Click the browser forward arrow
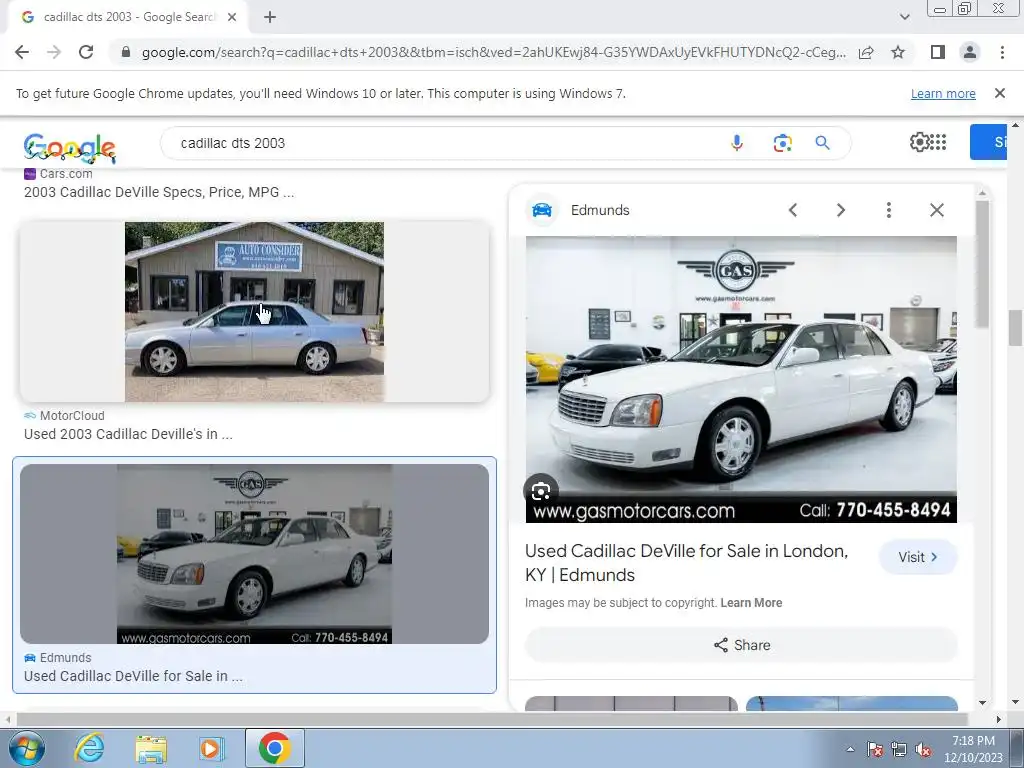1024x768 pixels. coord(54,52)
